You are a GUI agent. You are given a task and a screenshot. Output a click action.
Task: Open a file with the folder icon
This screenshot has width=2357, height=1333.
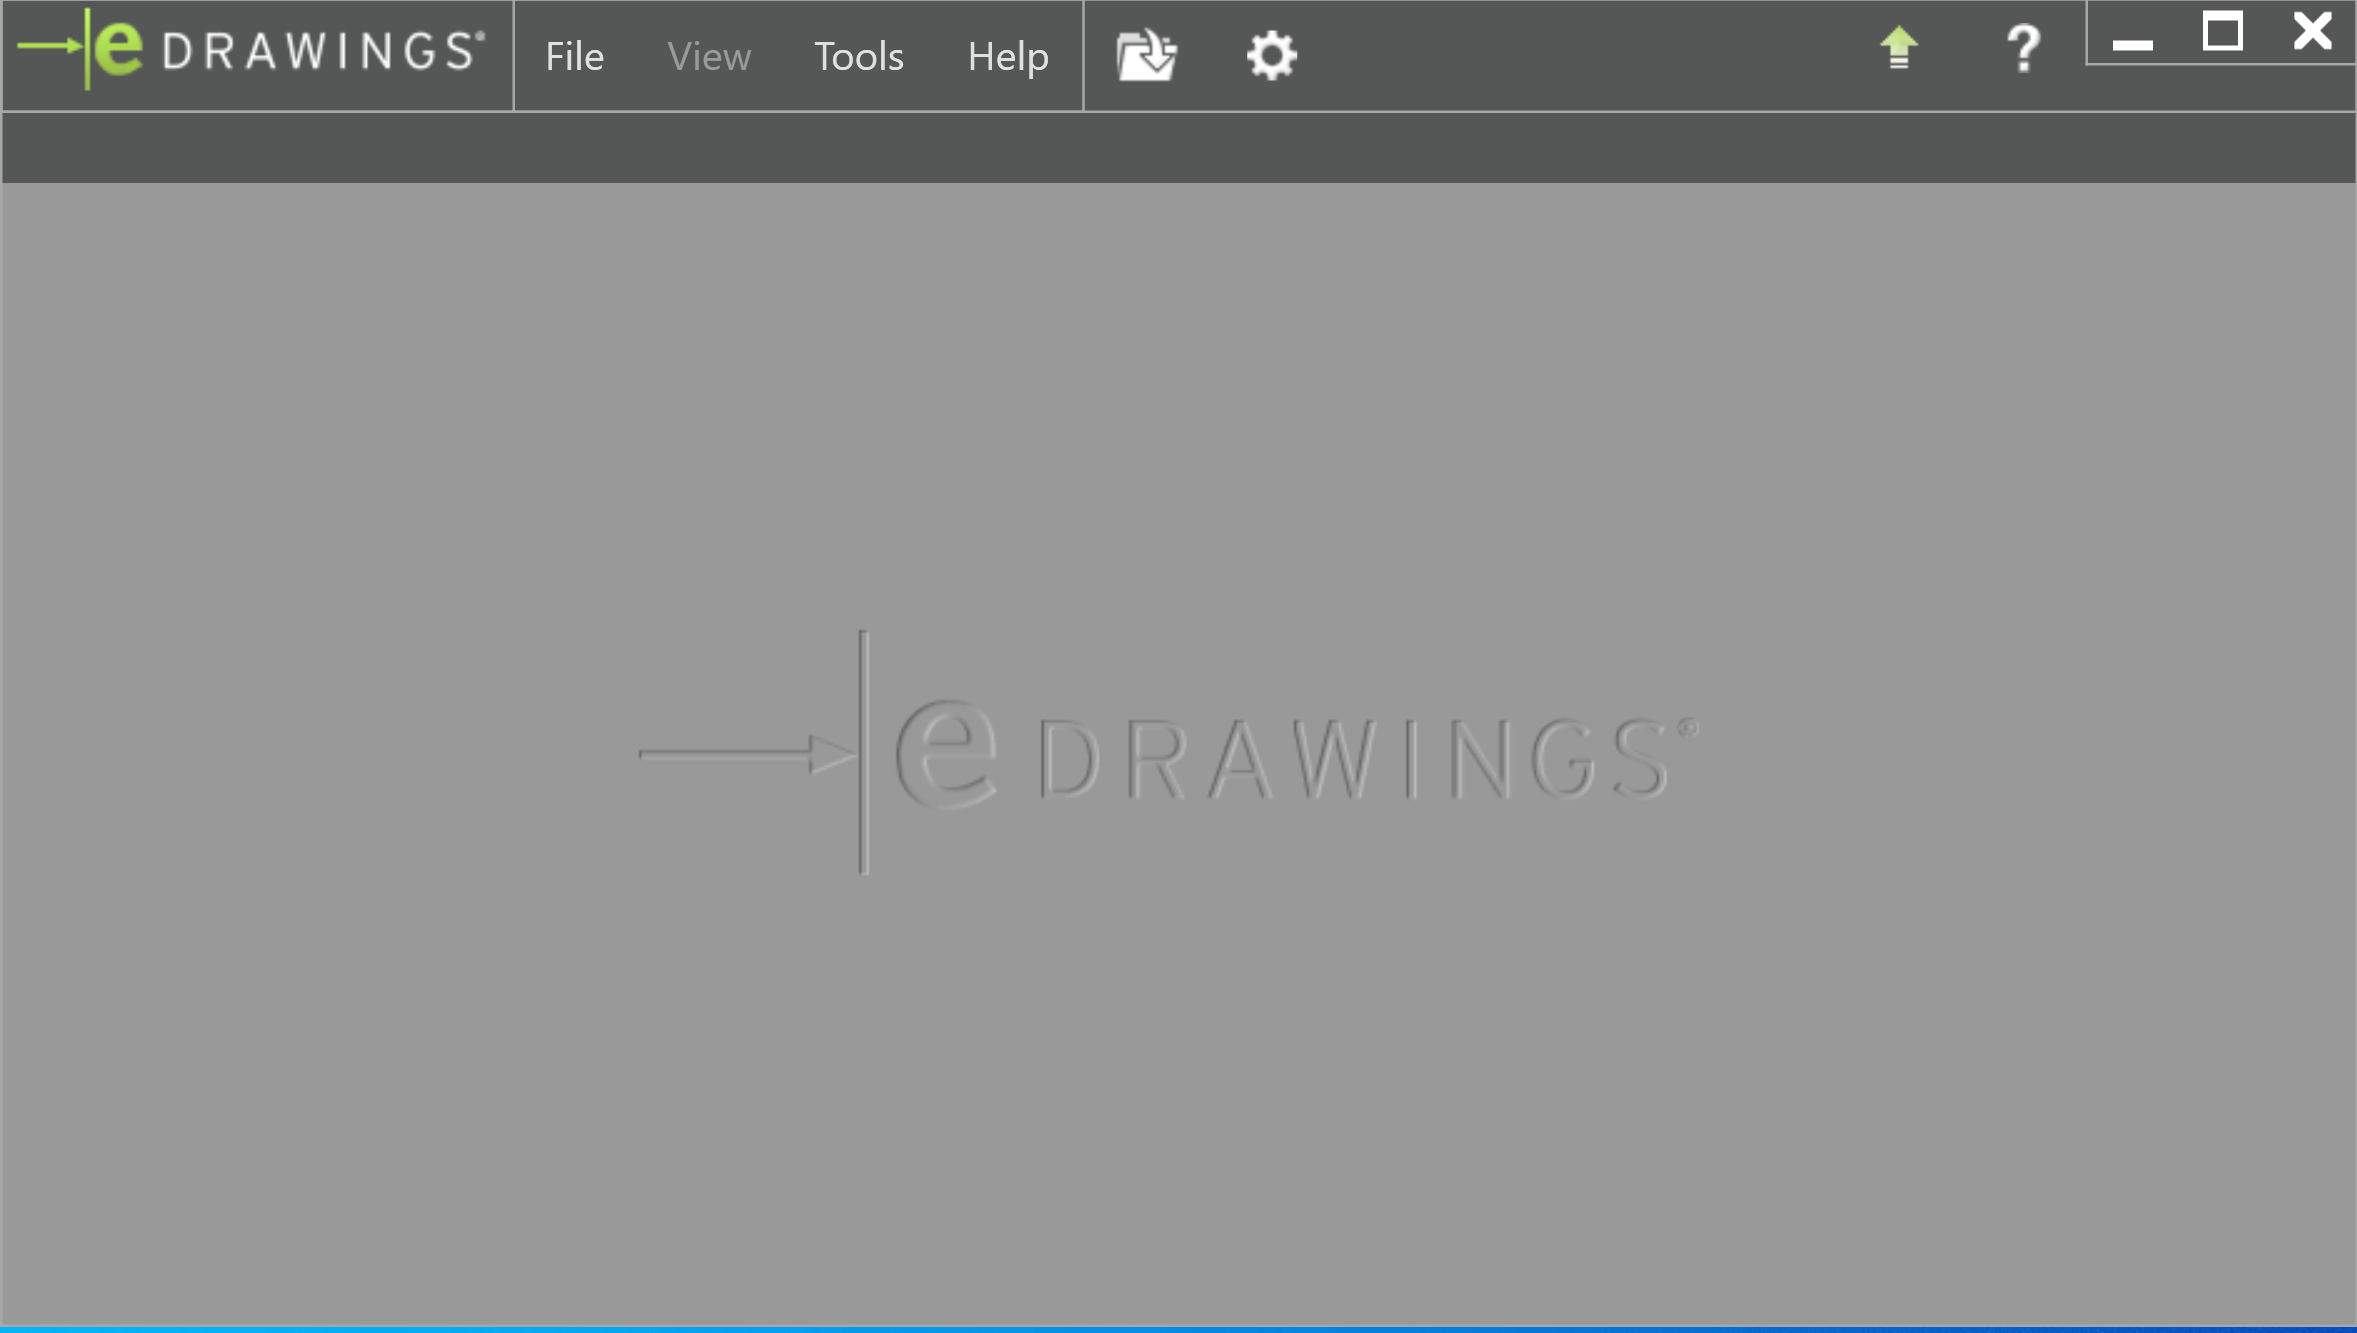tap(1146, 55)
